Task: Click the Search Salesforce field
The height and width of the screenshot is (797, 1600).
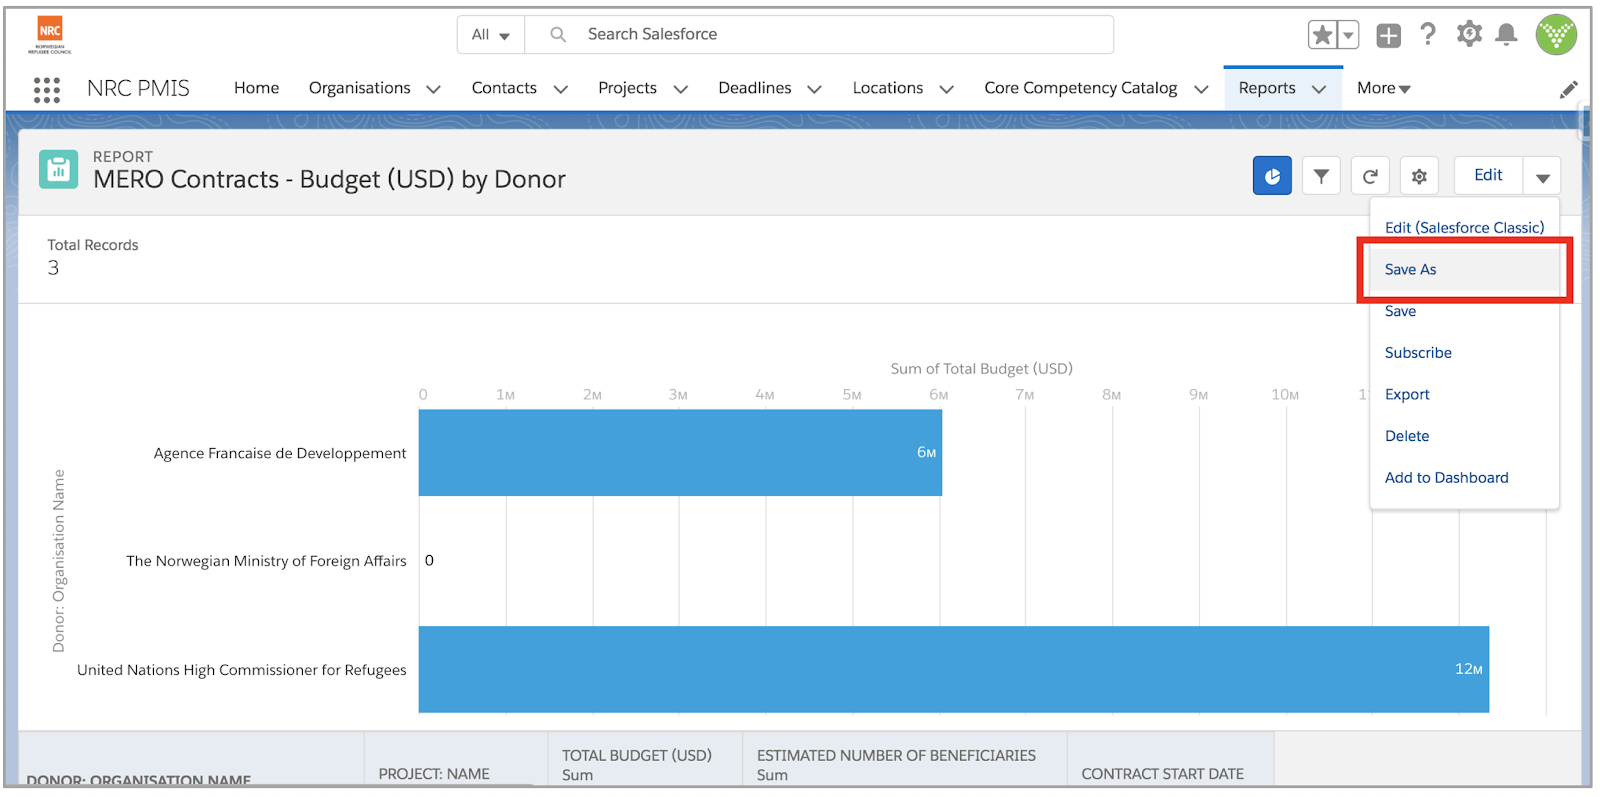Action: tap(819, 35)
